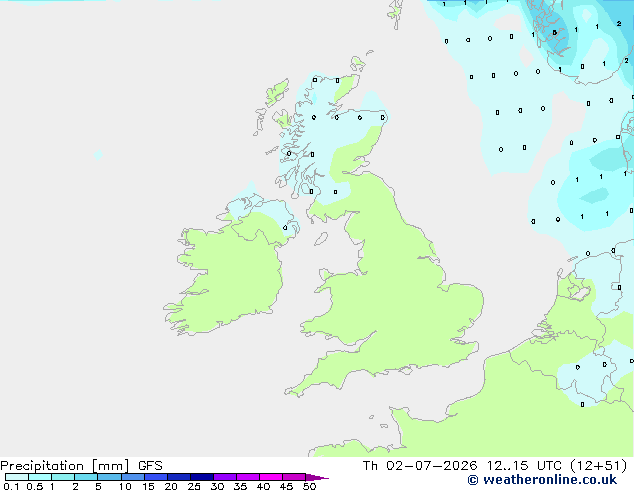Pick the legend swatch between 45 and 50
Screen dimensions: 634x490
294,477
